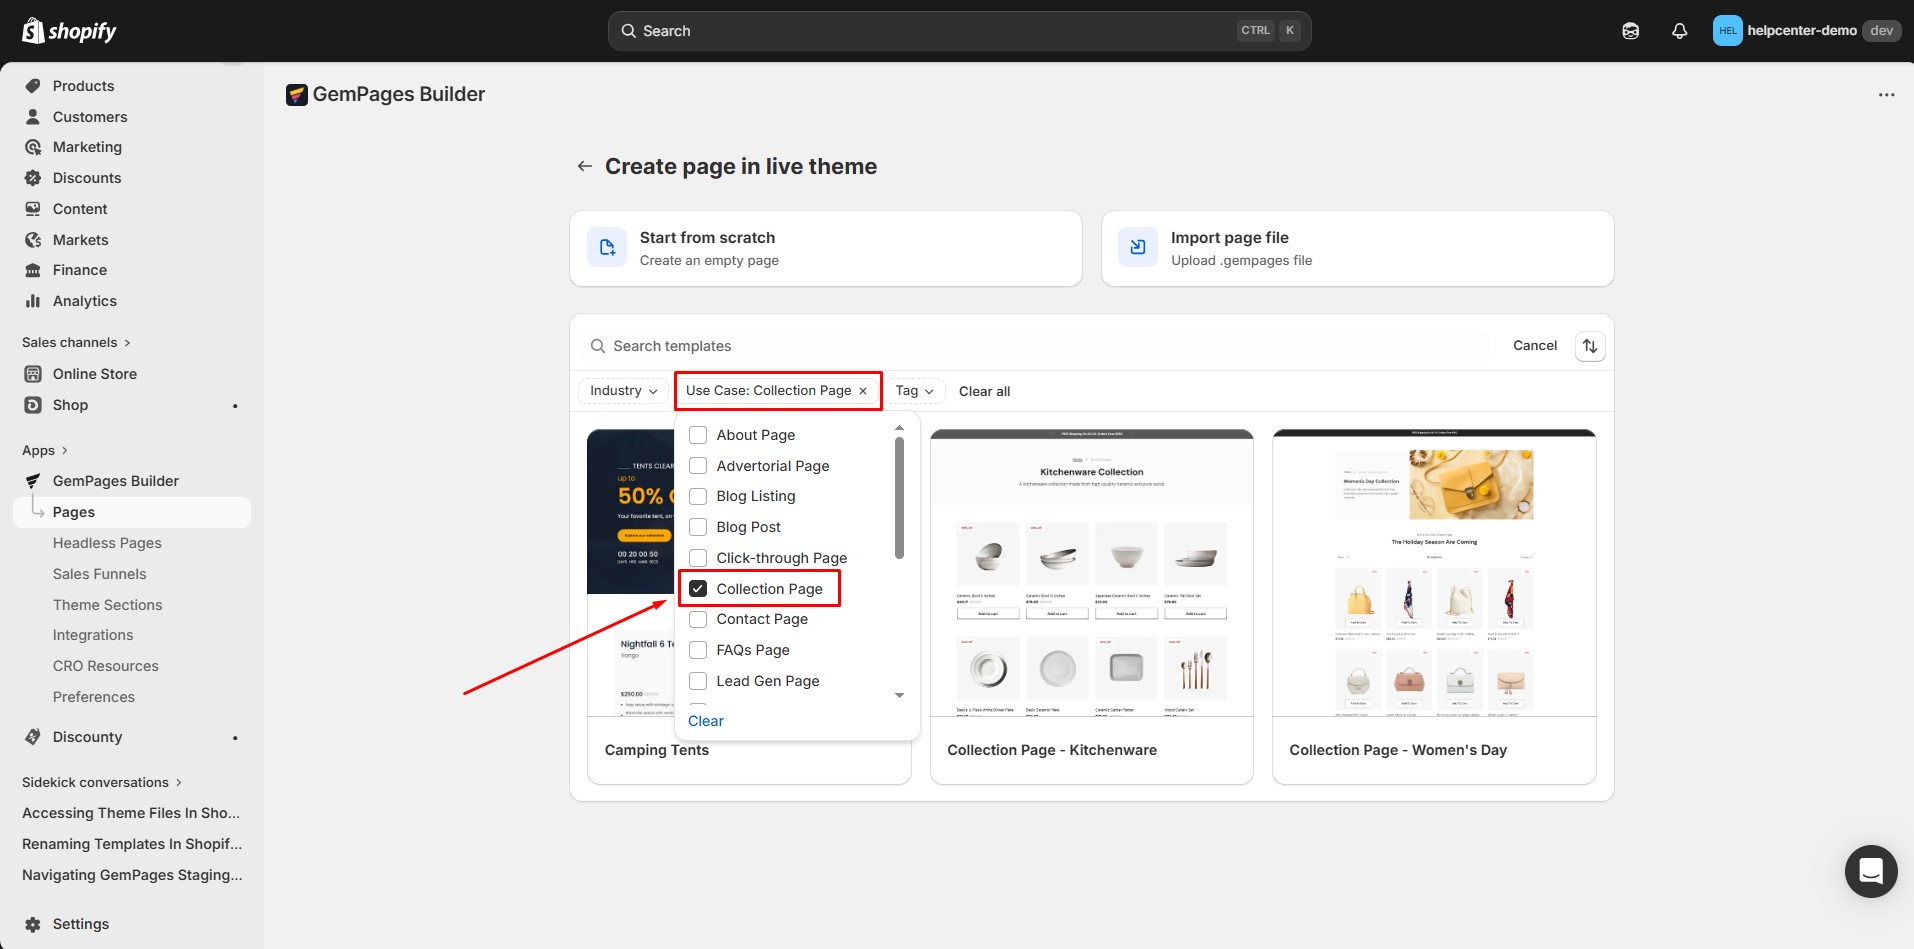Open Sidekick assistant icon in top bar
Screen dimensions: 1914x949
click(x=1630, y=31)
